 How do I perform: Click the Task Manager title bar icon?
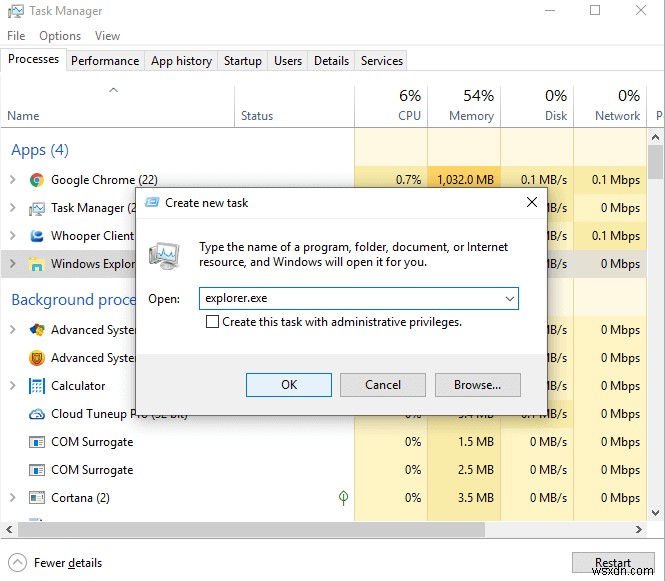click(x=16, y=11)
